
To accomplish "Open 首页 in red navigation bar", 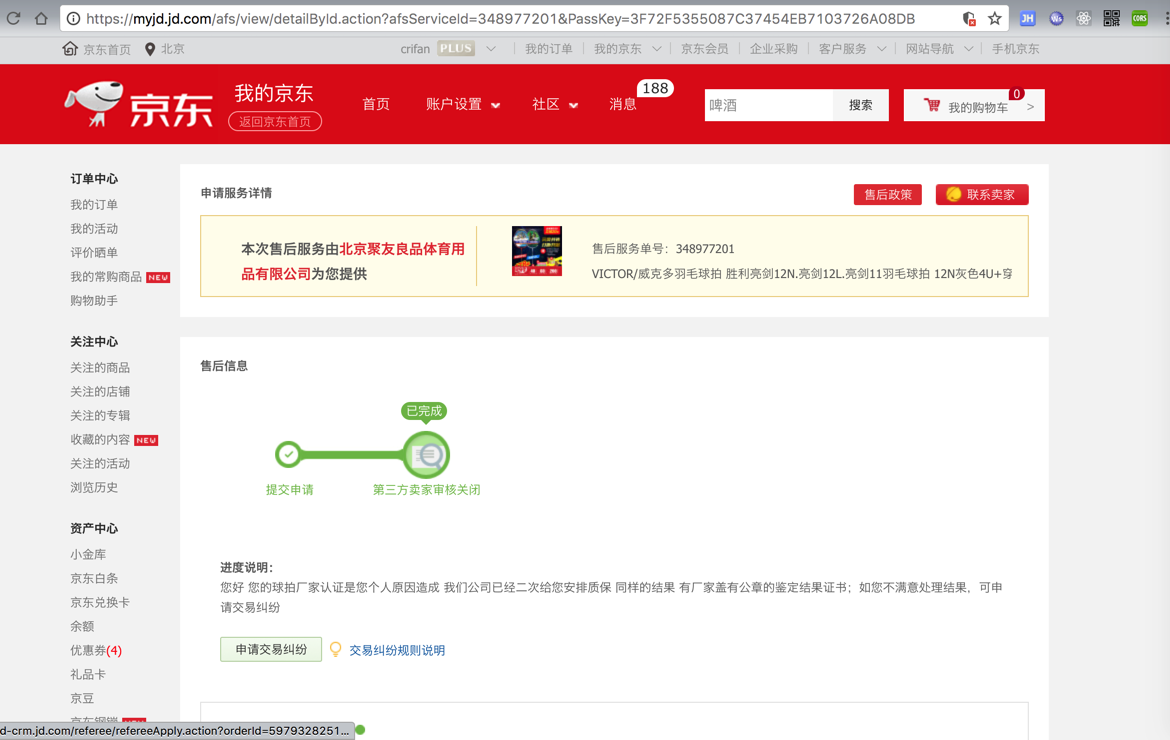I will click(x=376, y=104).
